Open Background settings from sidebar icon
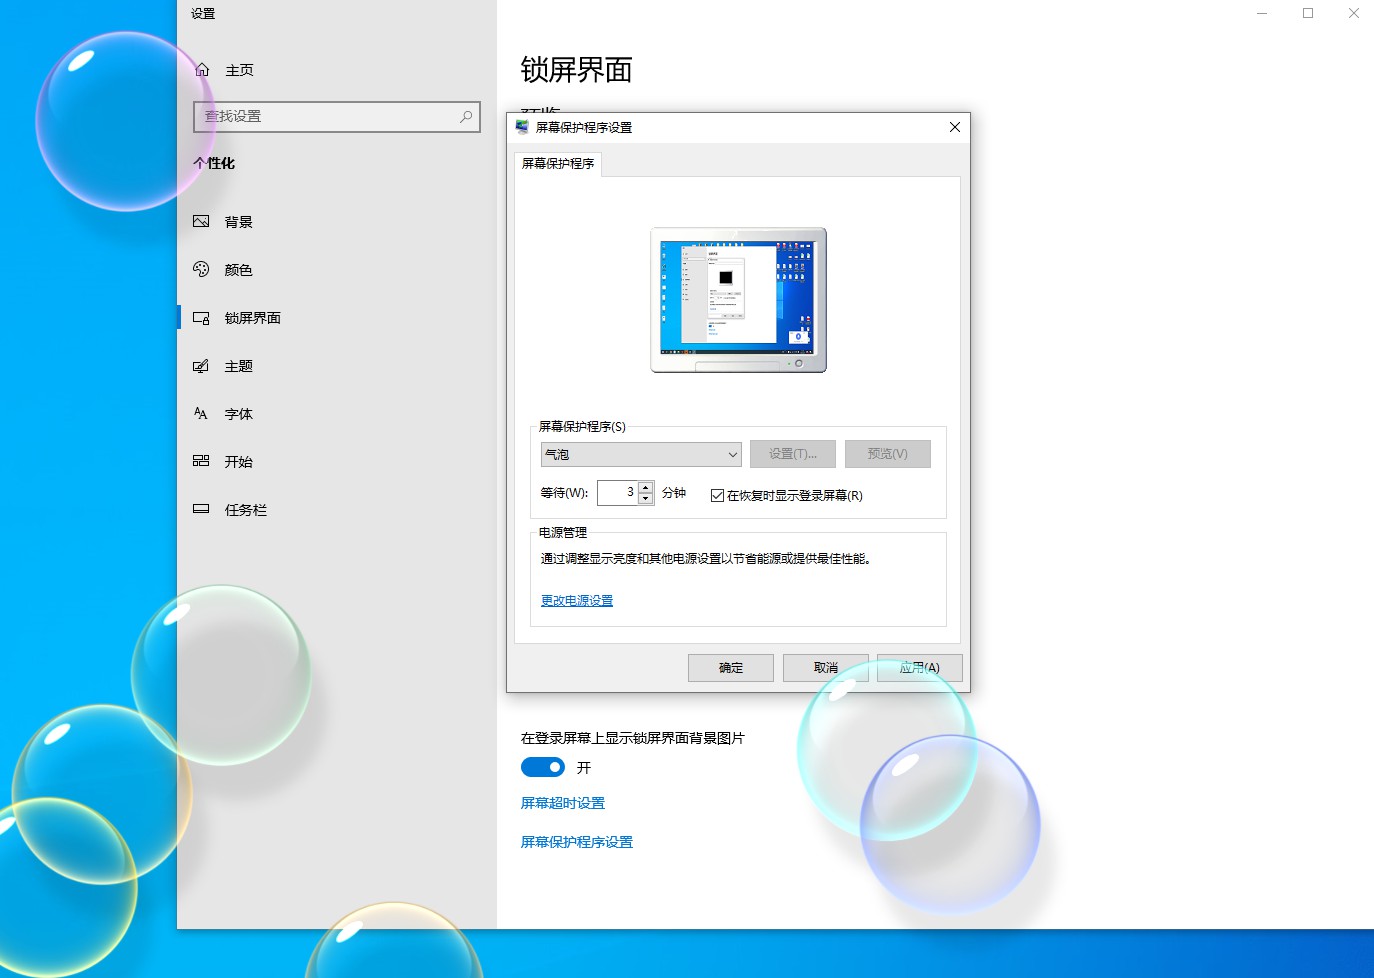 pyautogui.click(x=200, y=221)
